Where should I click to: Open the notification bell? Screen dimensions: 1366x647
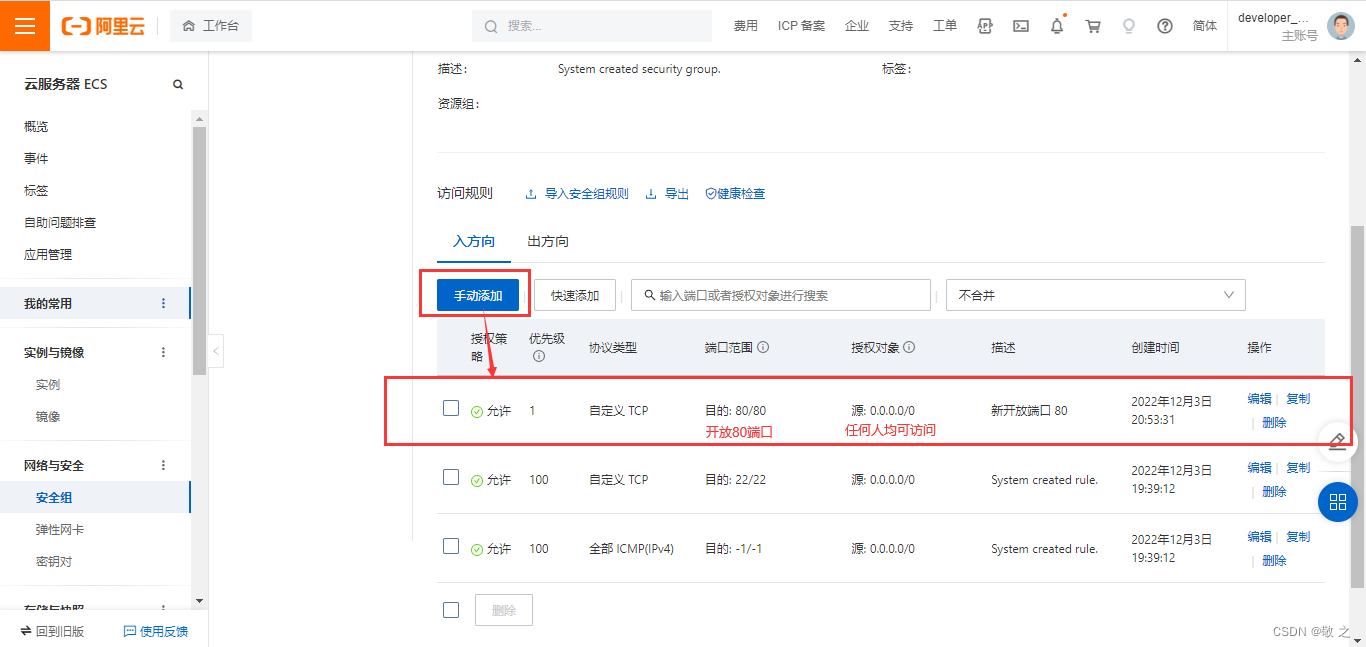1057,26
